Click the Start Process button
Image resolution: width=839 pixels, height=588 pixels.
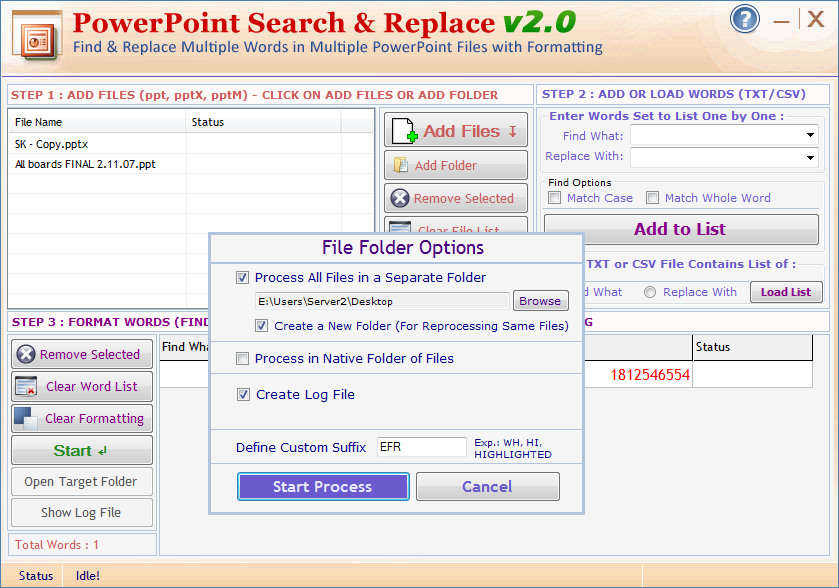(x=323, y=486)
